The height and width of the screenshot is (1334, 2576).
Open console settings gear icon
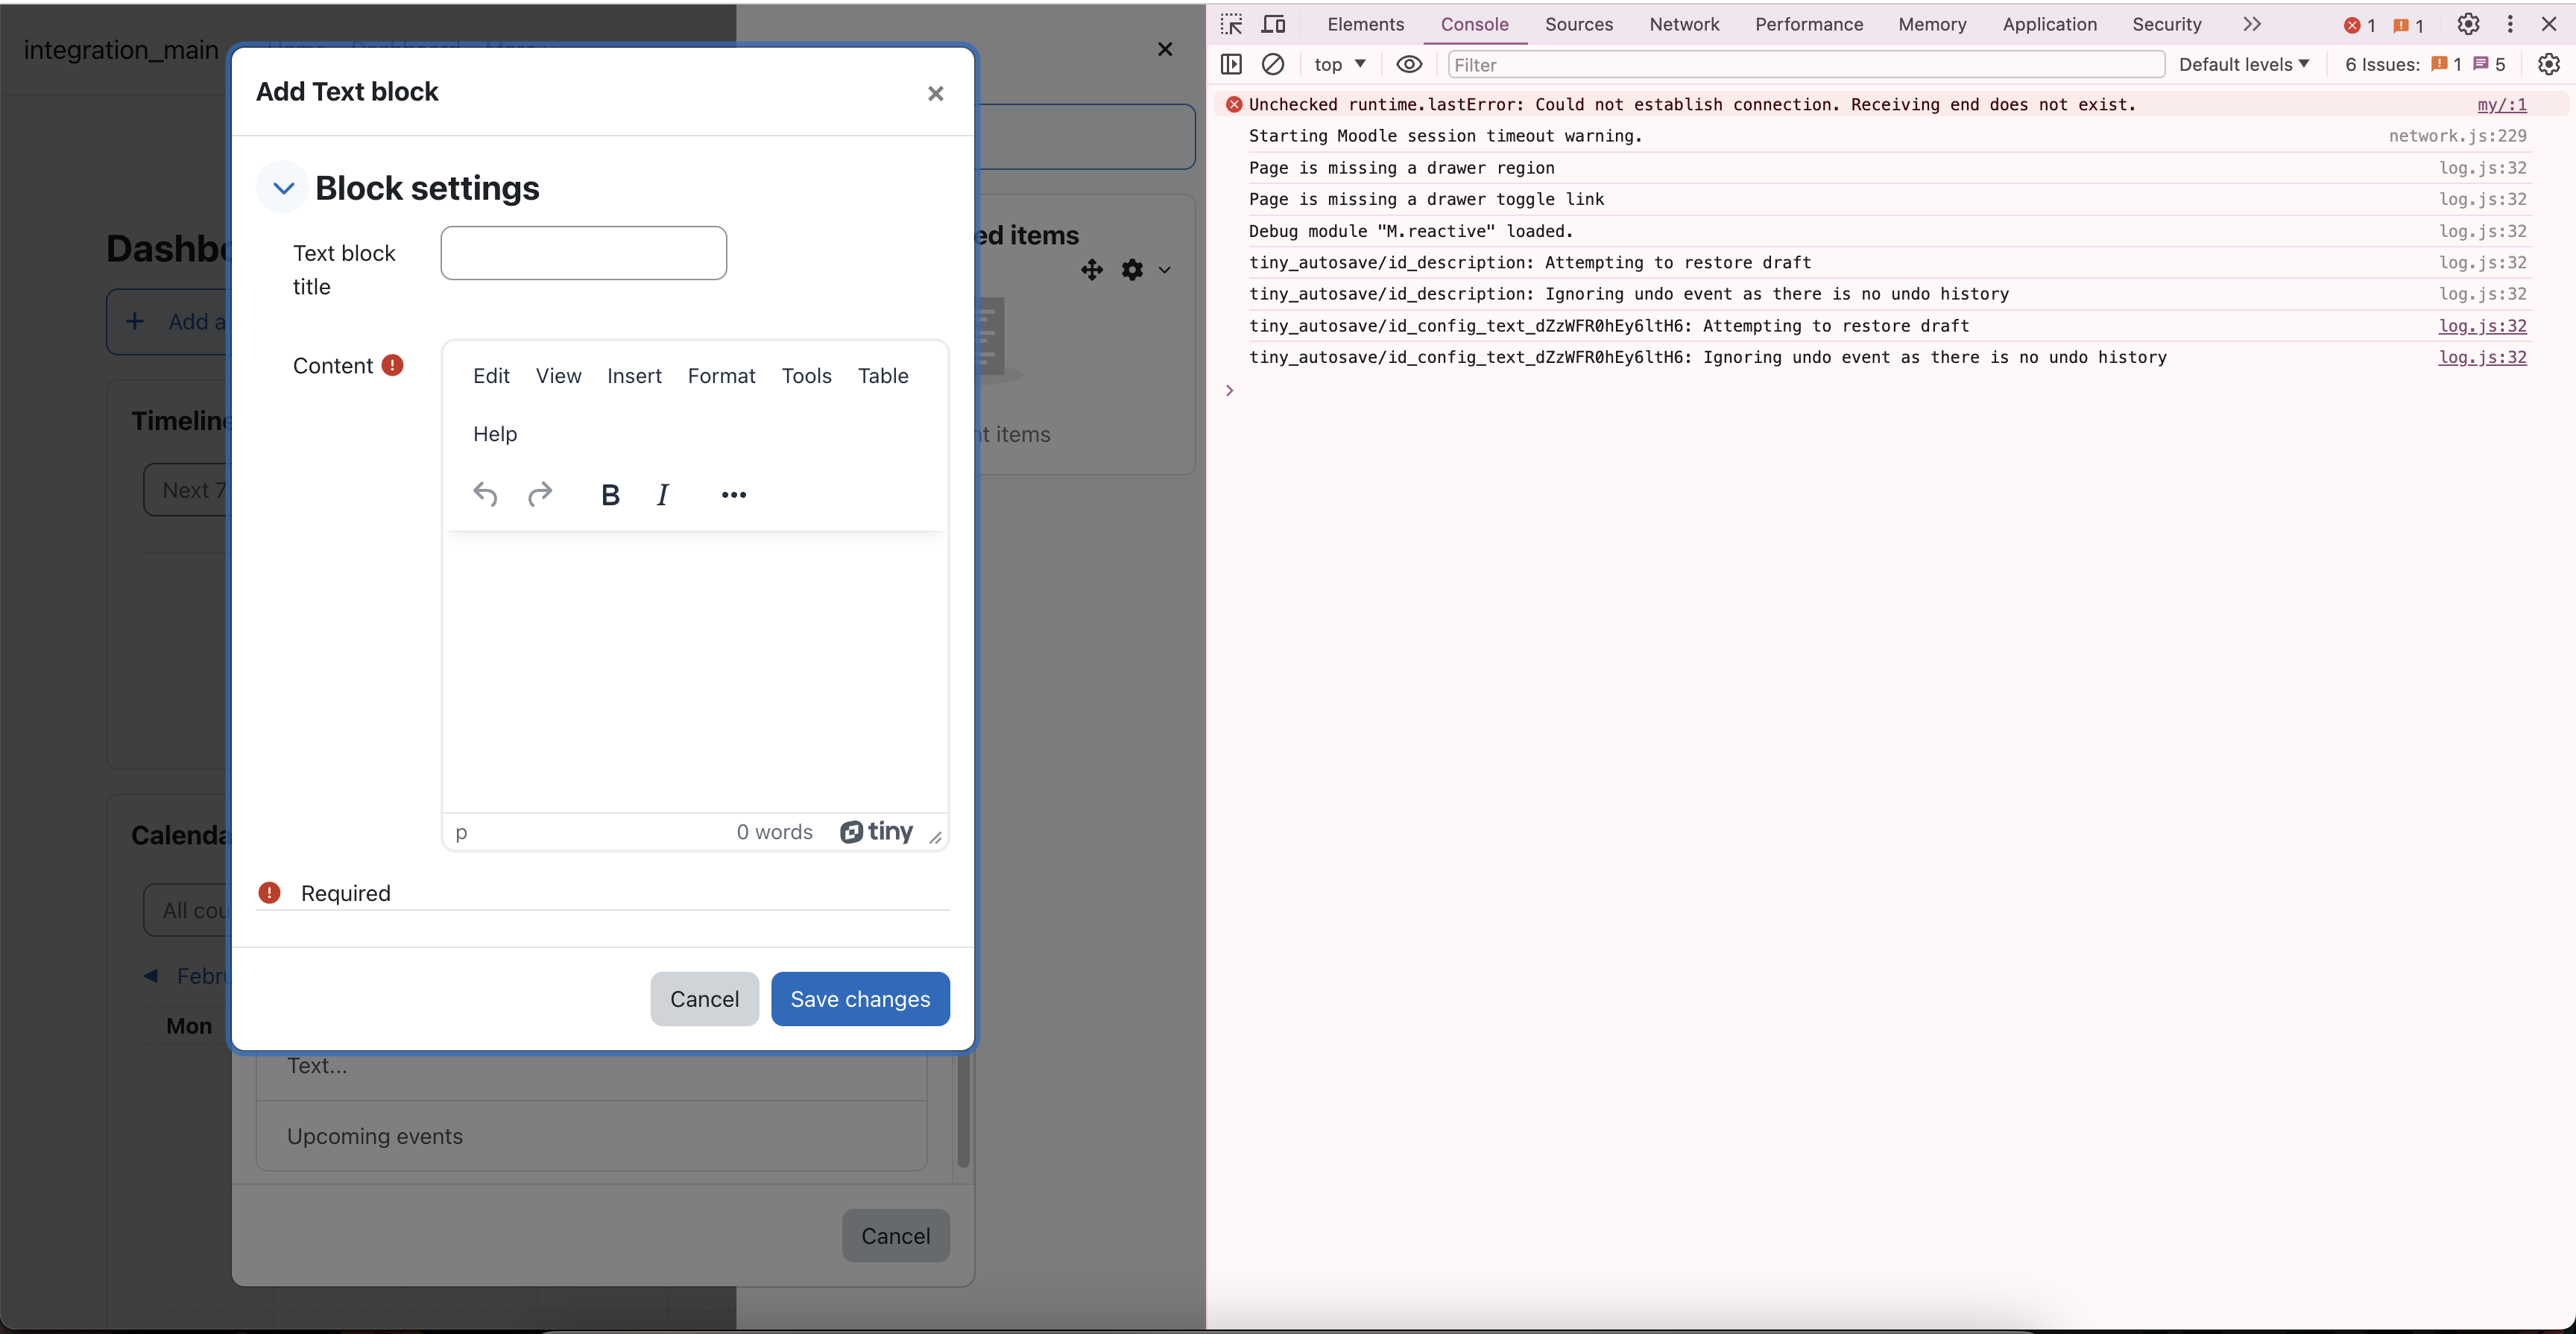2549,64
